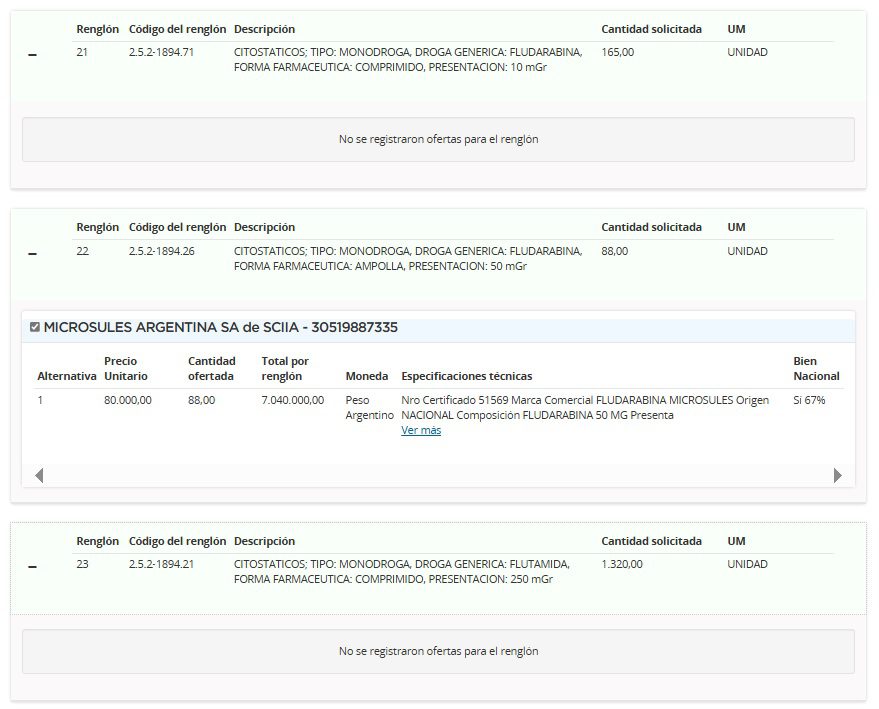Collapse renglón 21 with the minus icon
This screenshot has width=879, height=709.
point(32,55)
